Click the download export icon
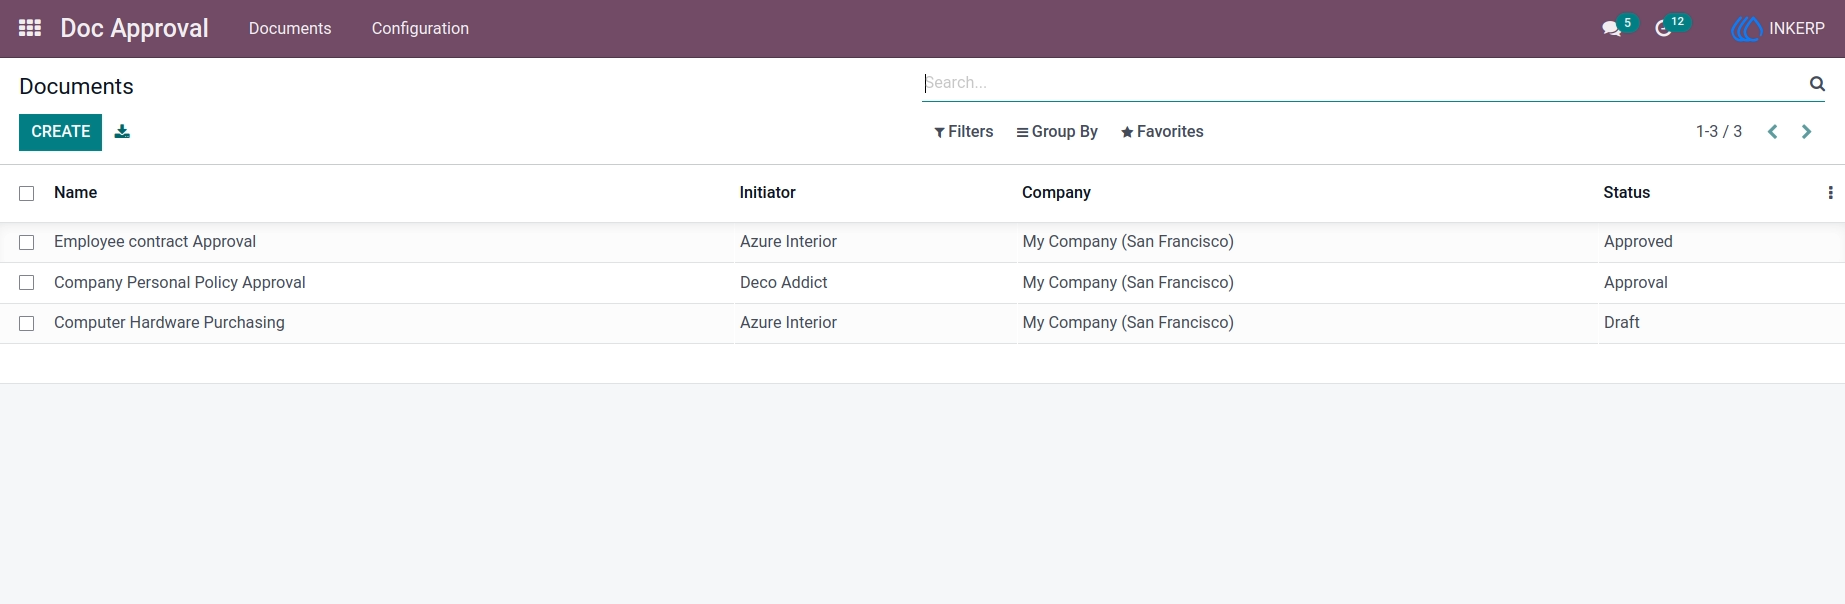Viewport: 1845px width, 604px height. tap(122, 132)
